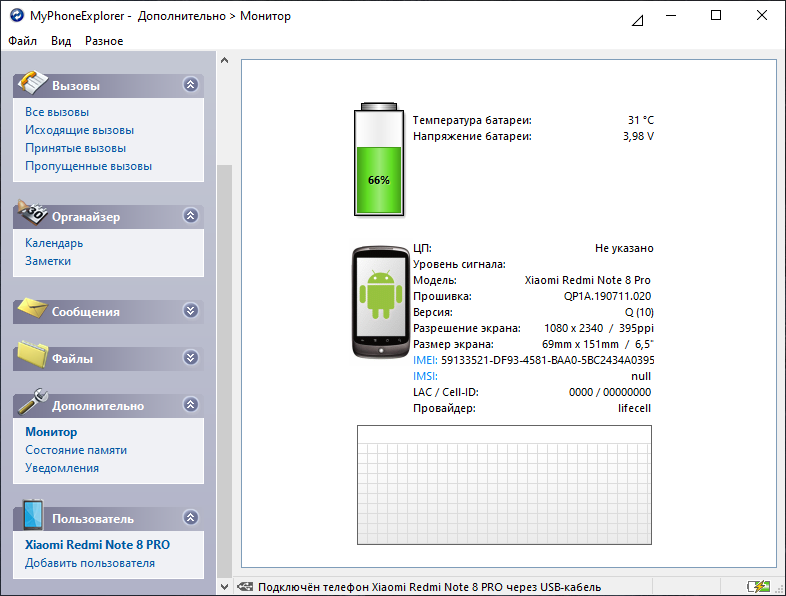Click the MyPhoneExplorer app icon in title bar
Image resolution: width=786 pixels, height=596 pixels.
tap(17, 16)
